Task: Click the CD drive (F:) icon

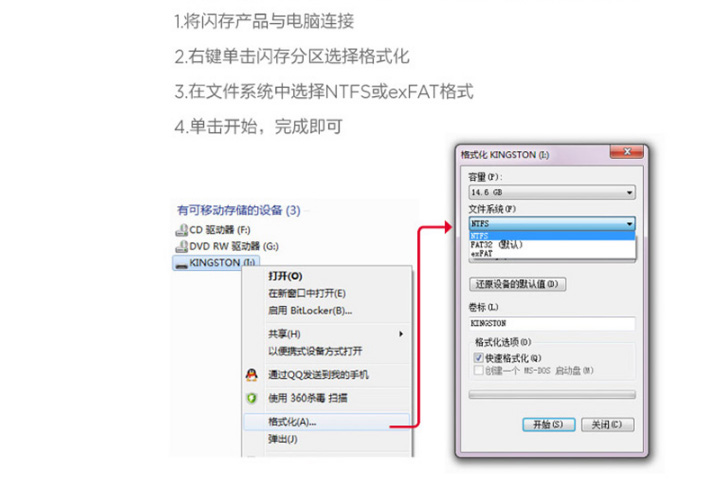Action: tap(182, 230)
